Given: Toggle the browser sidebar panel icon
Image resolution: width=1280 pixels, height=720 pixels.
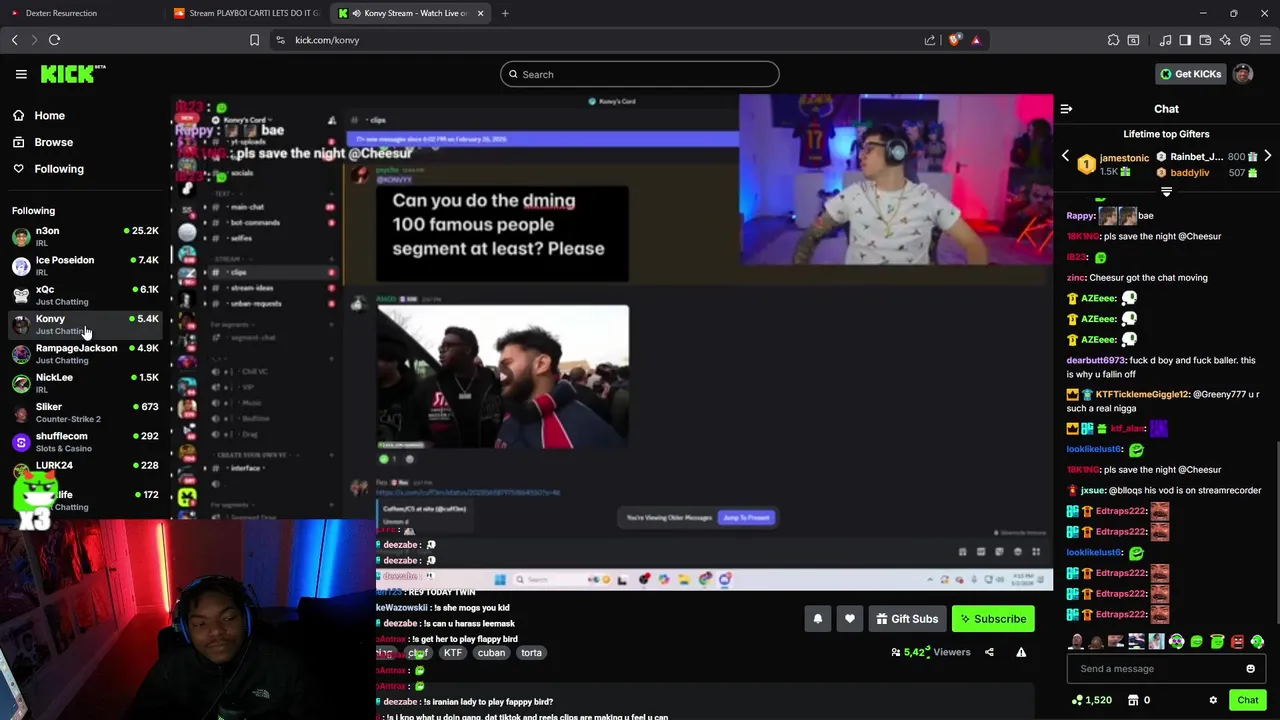Looking at the screenshot, I should [1185, 40].
